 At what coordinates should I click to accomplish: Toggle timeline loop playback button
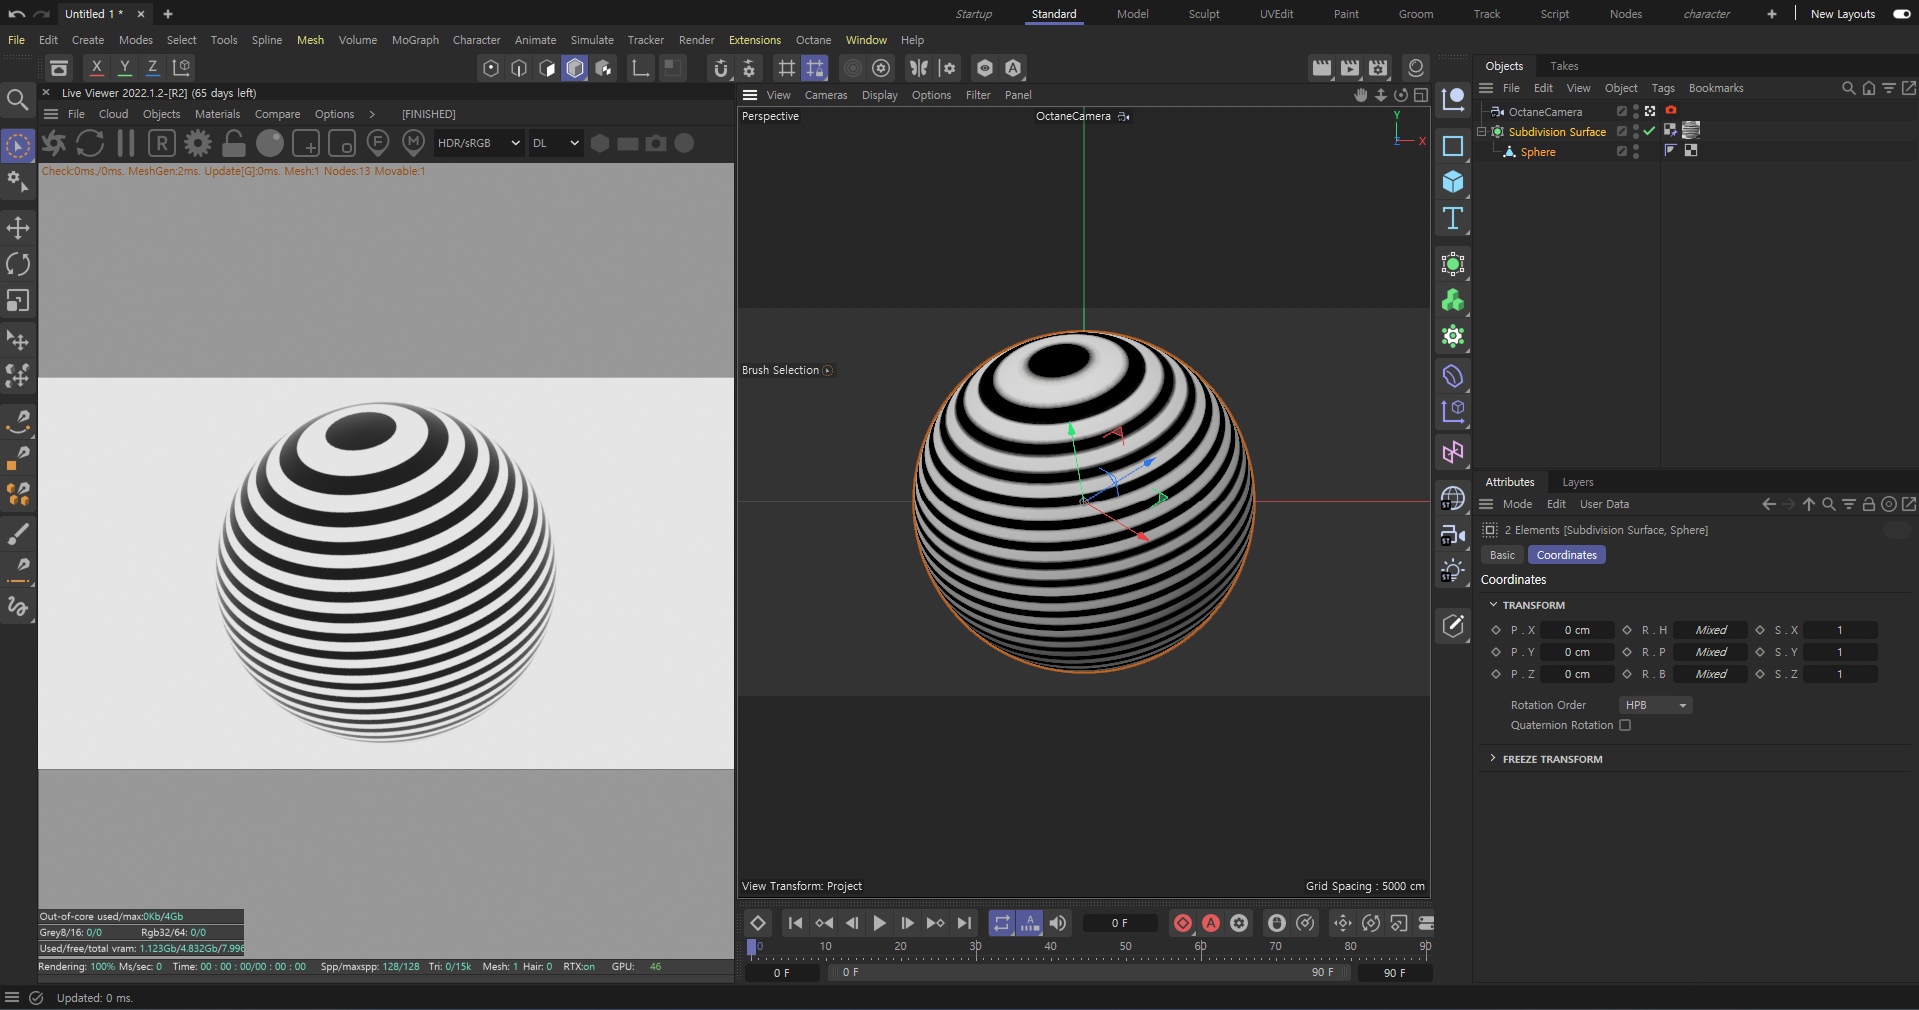[x=1002, y=923]
